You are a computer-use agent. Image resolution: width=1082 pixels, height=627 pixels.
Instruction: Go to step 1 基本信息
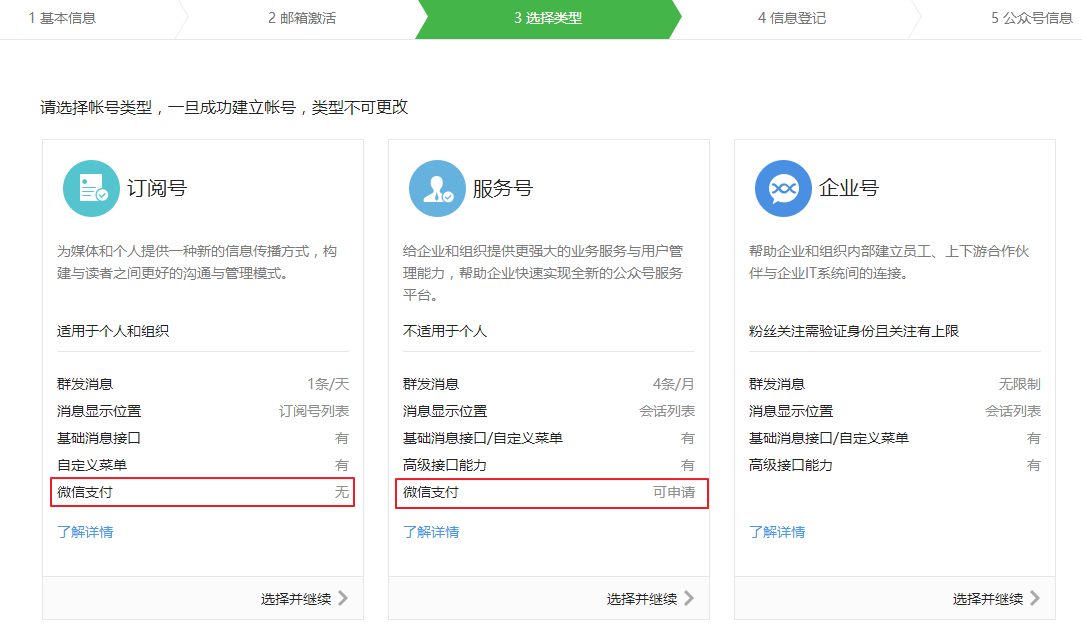(62, 19)
